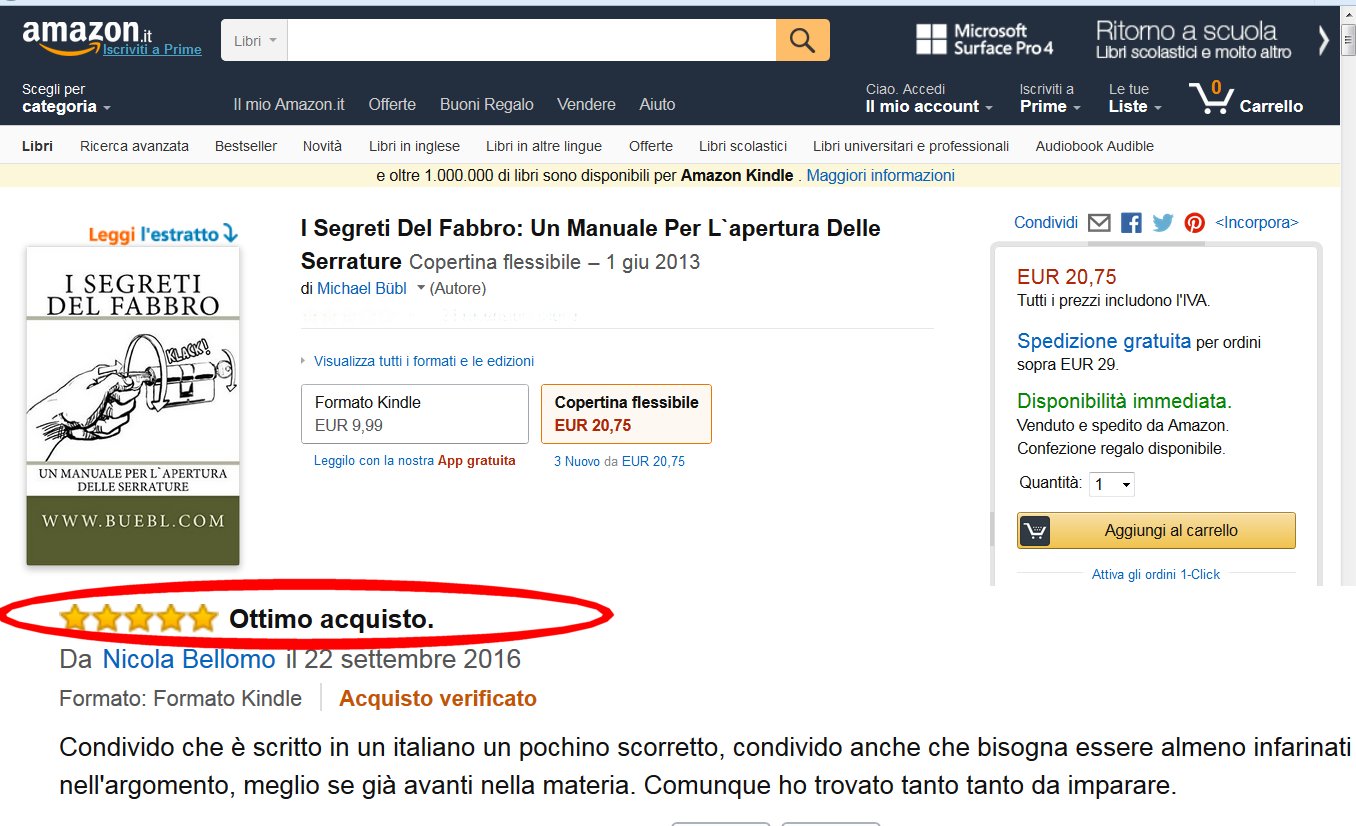Open the Libri search category dropdown

254,41
